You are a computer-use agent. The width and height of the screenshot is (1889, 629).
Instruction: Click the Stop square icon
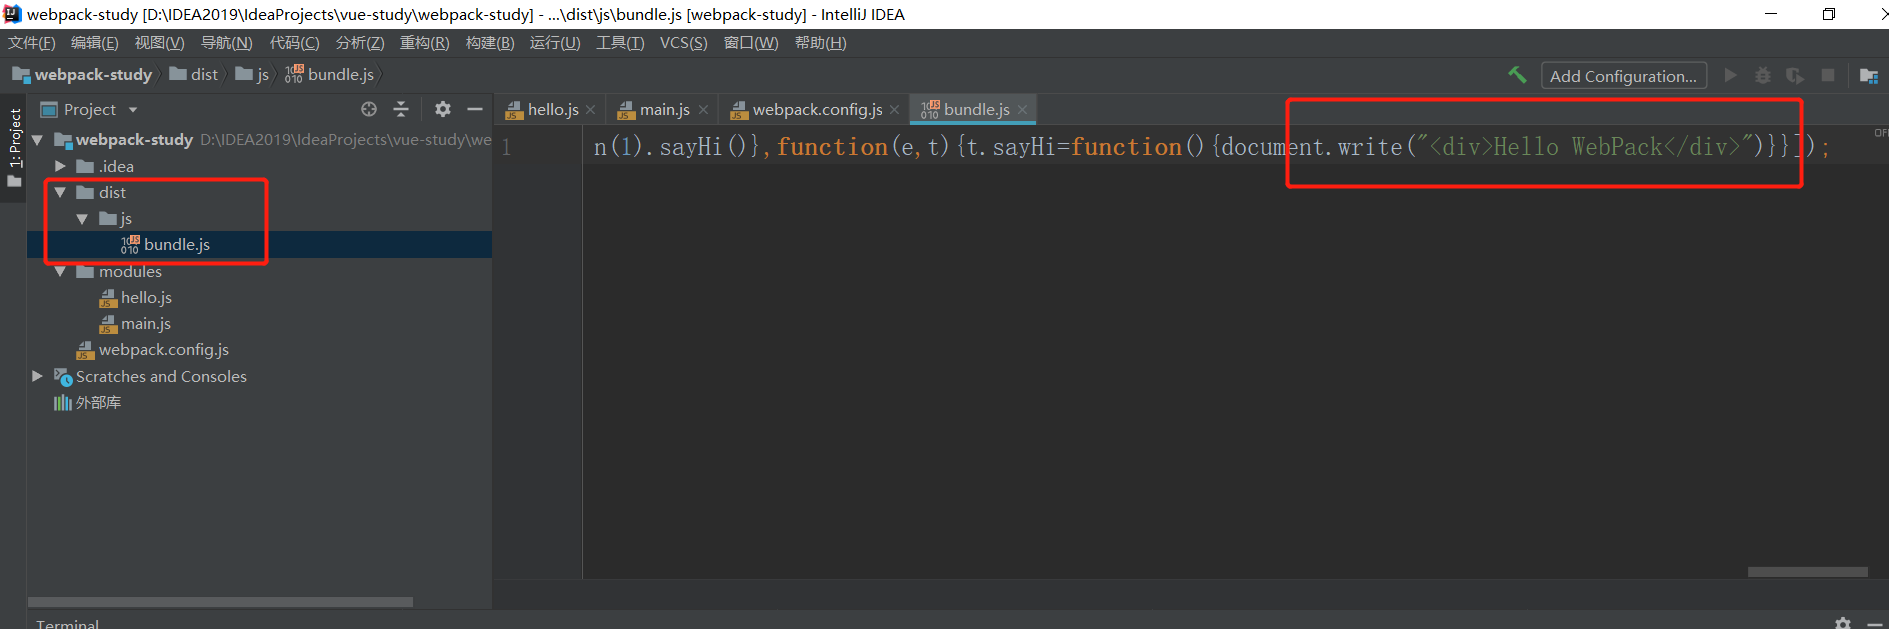click(x=1828, y=76)
